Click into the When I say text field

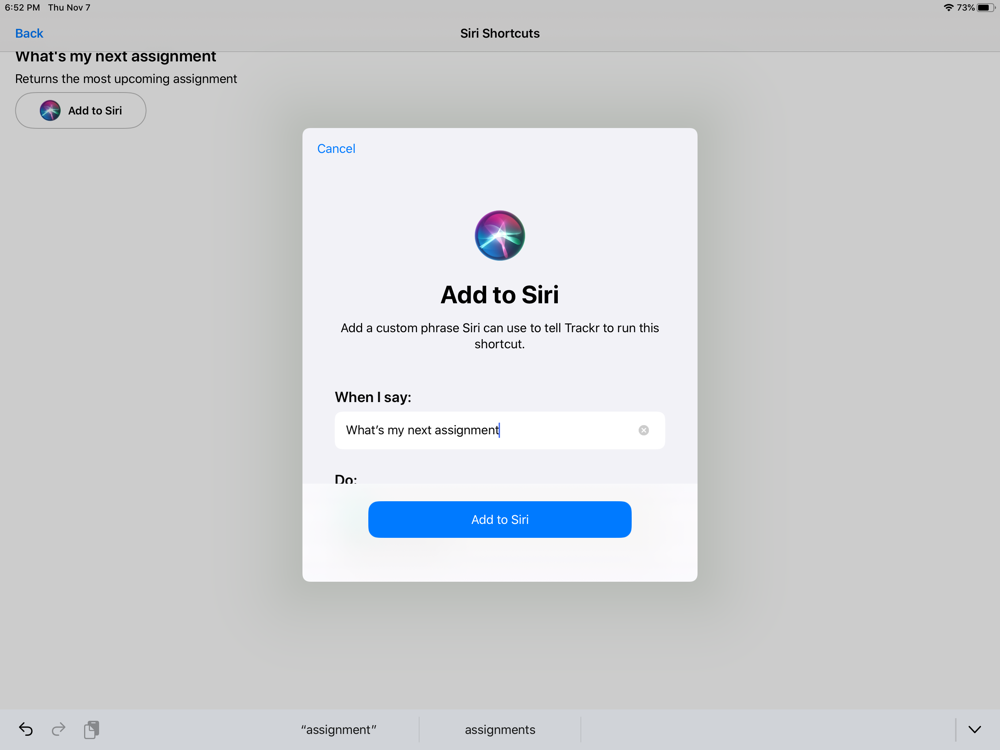(x=499, y=430)
